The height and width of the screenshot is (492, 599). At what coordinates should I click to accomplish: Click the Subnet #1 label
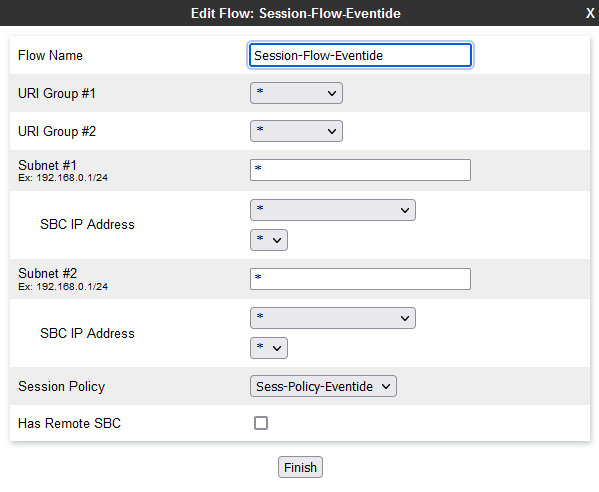tap(47, 165)
